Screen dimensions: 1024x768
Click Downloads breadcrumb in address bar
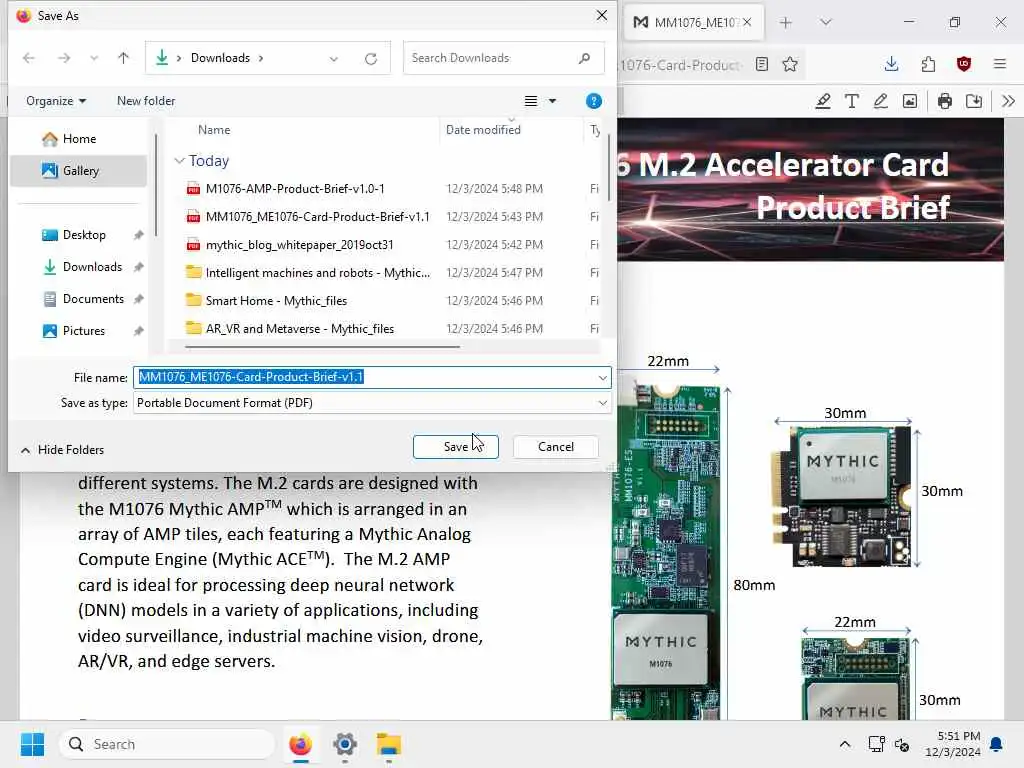click(x=220, y=58)
